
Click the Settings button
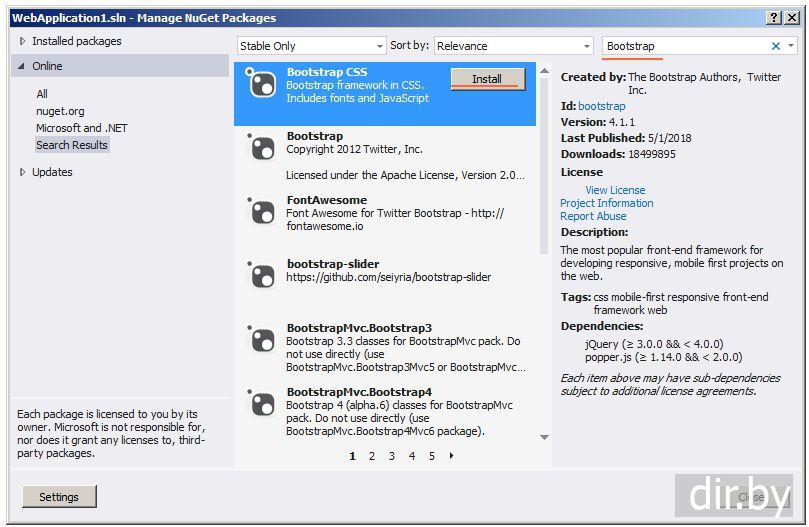pyautogui.click(x=59, y=497)
